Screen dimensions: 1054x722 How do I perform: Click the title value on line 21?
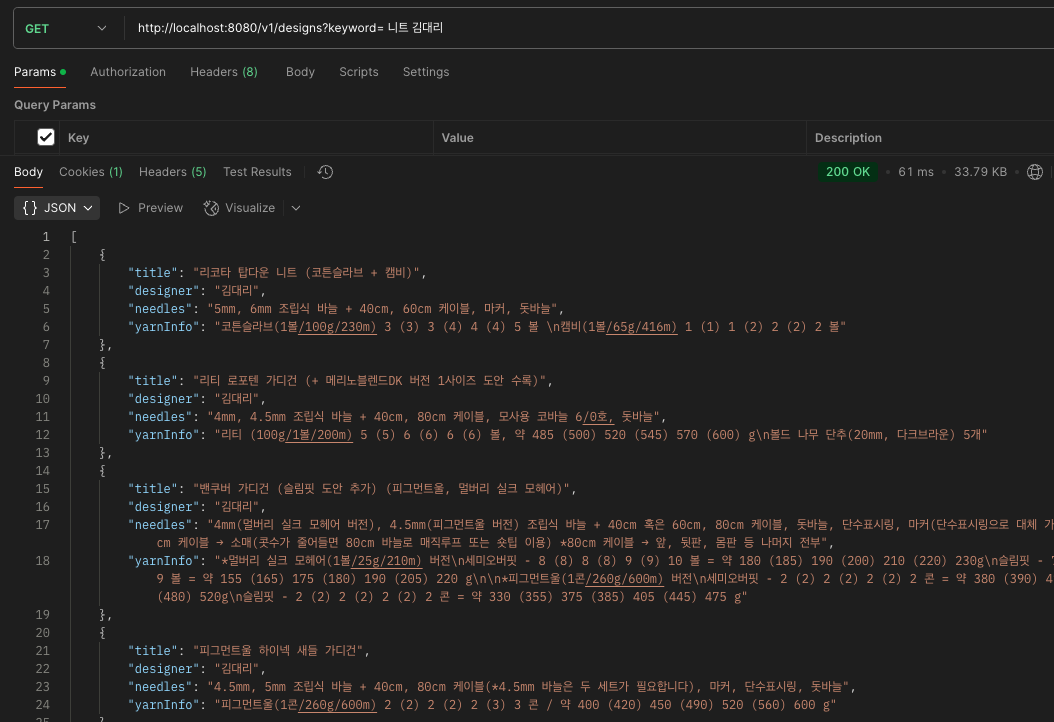click(x=278, y=651)
